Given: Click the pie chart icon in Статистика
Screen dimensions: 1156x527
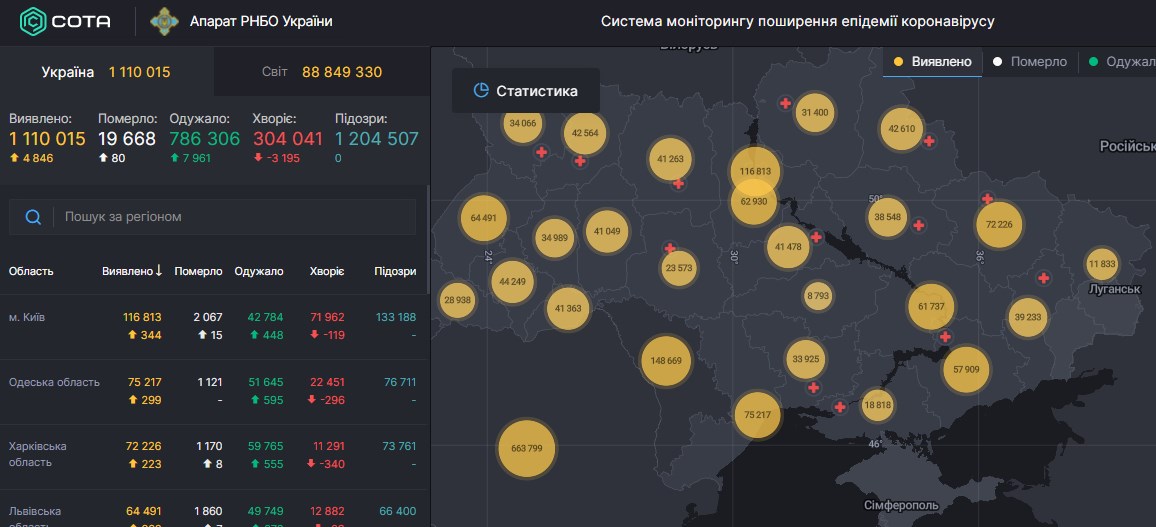Looking at the screenshot, I should (481, 91).
